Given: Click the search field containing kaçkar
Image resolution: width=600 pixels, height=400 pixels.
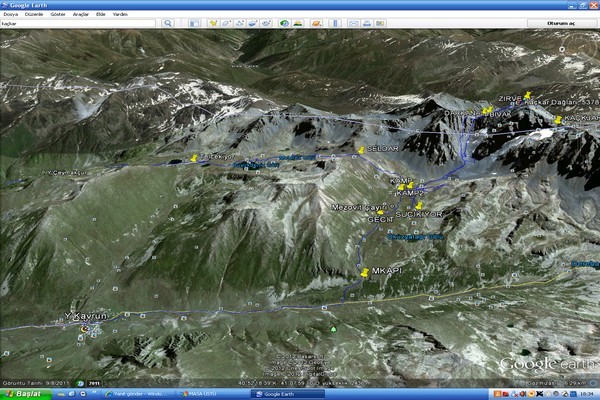Looking at the screenshot, I should pyautogui.click(x=80, y=22).
